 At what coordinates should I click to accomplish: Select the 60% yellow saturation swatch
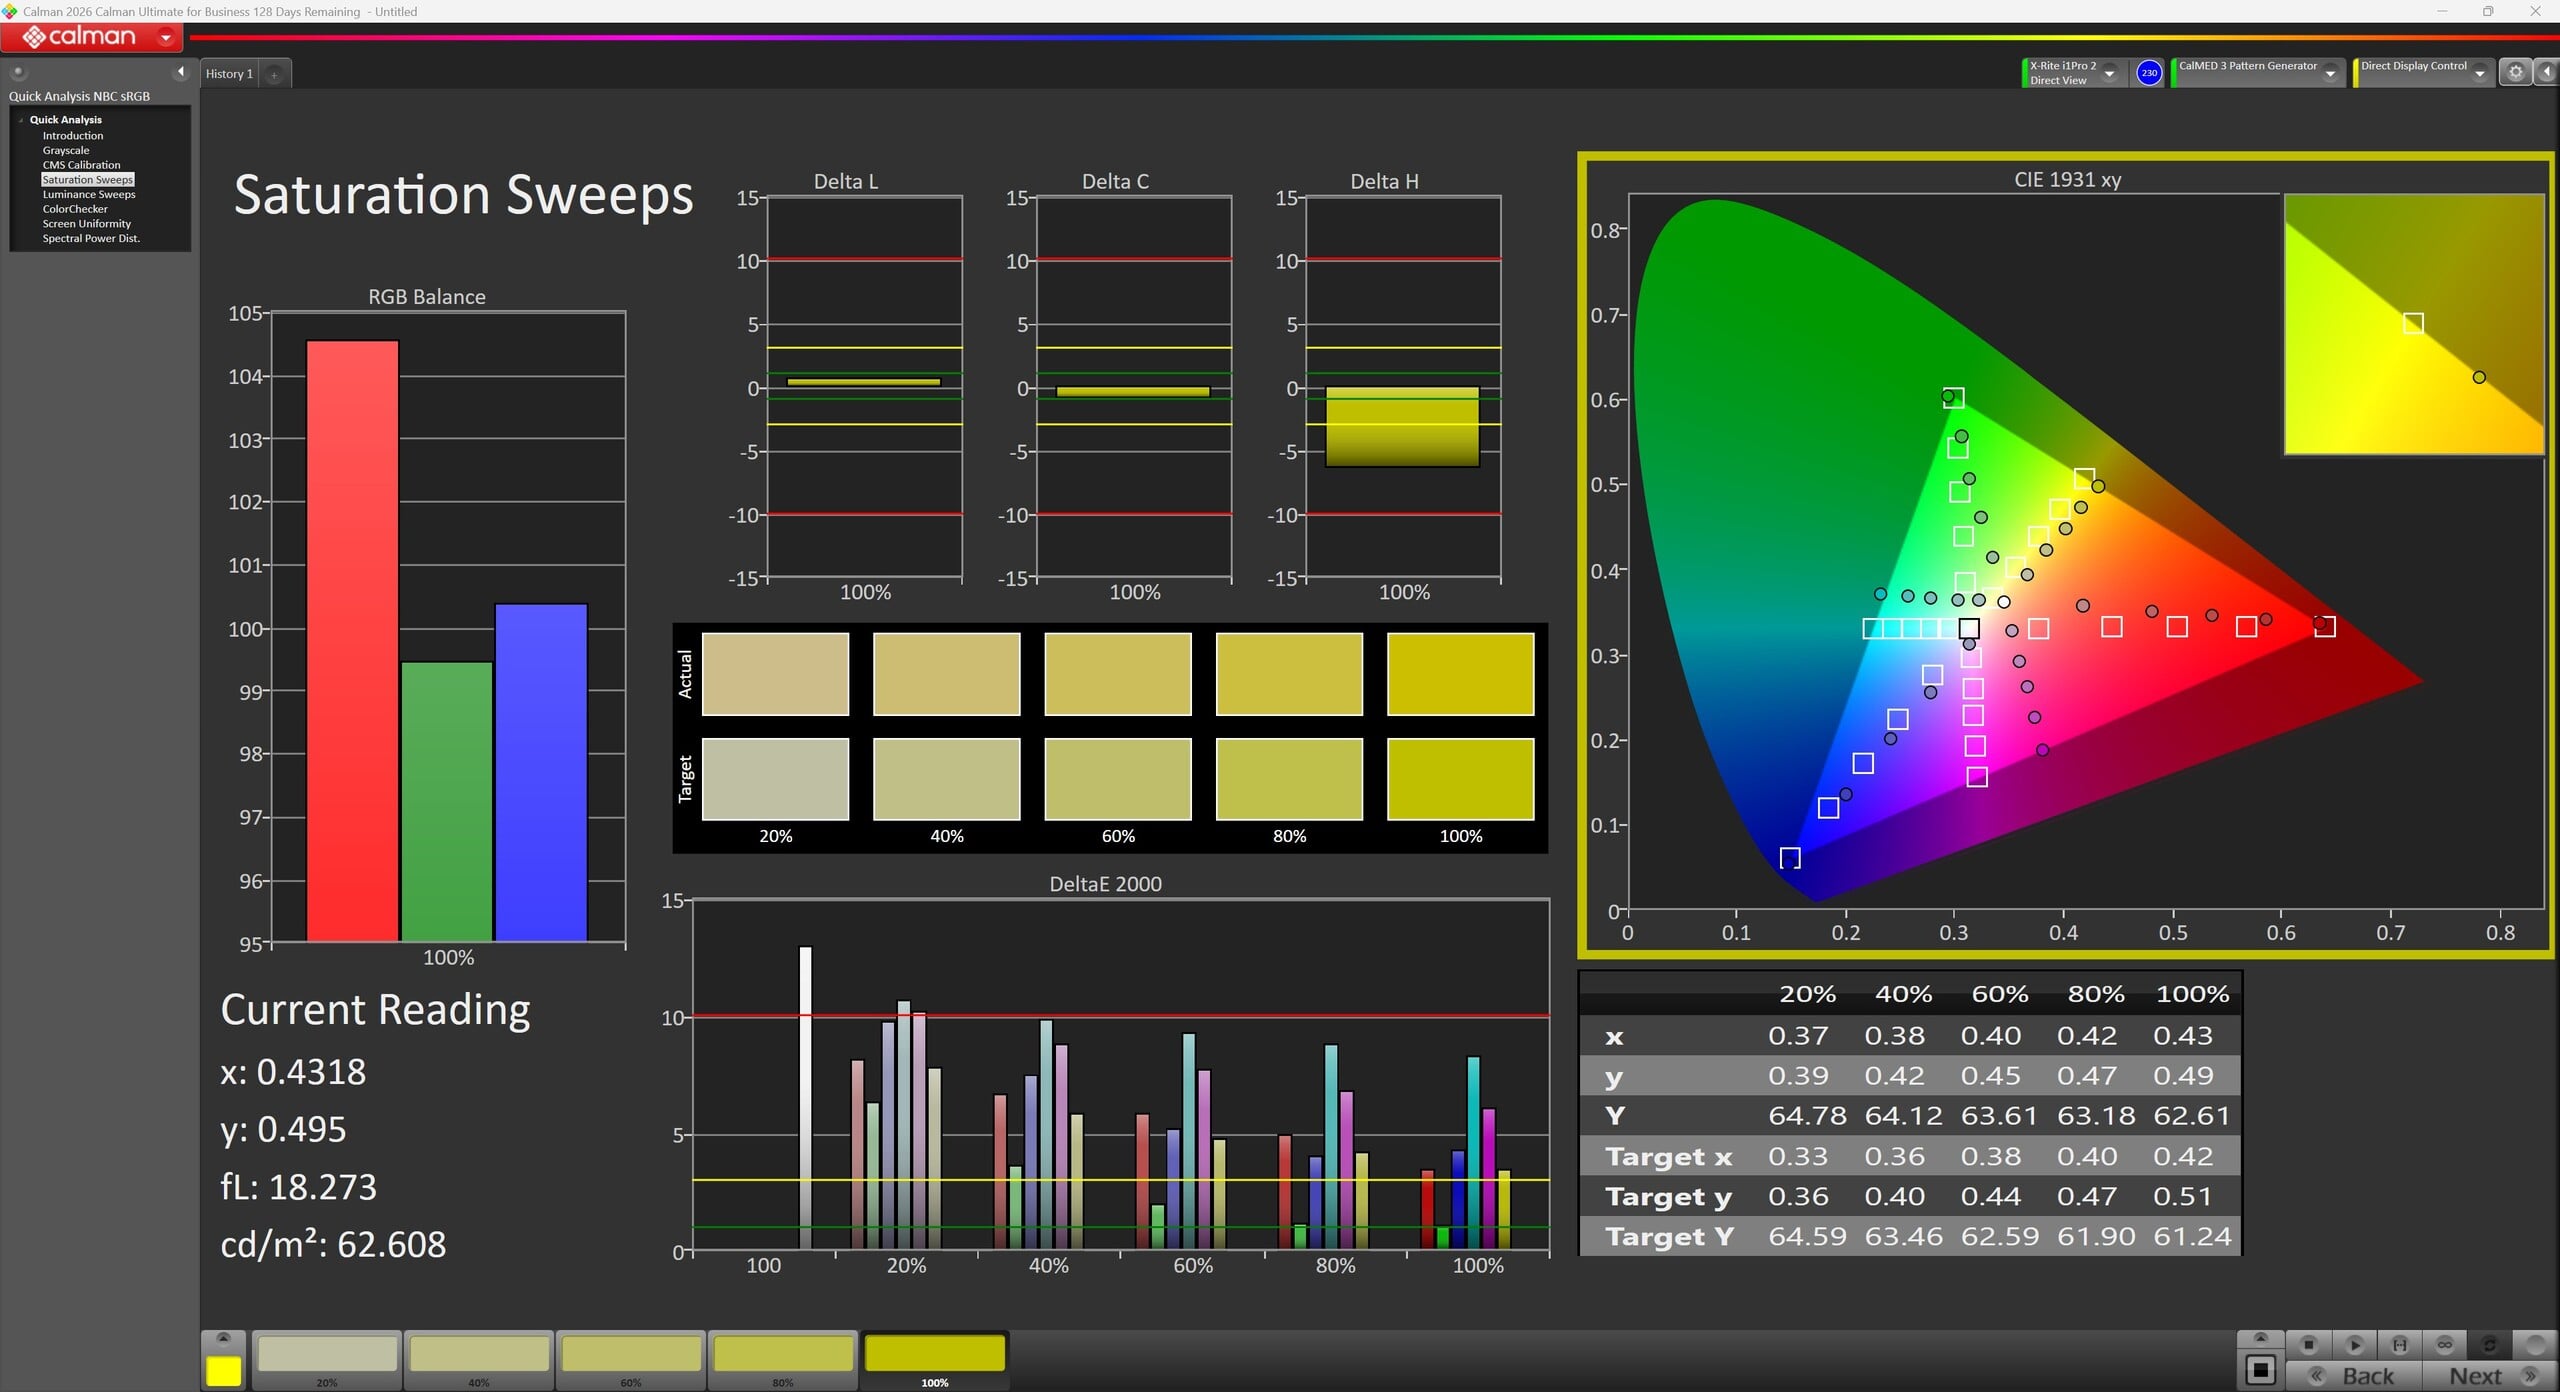click(631, 1360)
